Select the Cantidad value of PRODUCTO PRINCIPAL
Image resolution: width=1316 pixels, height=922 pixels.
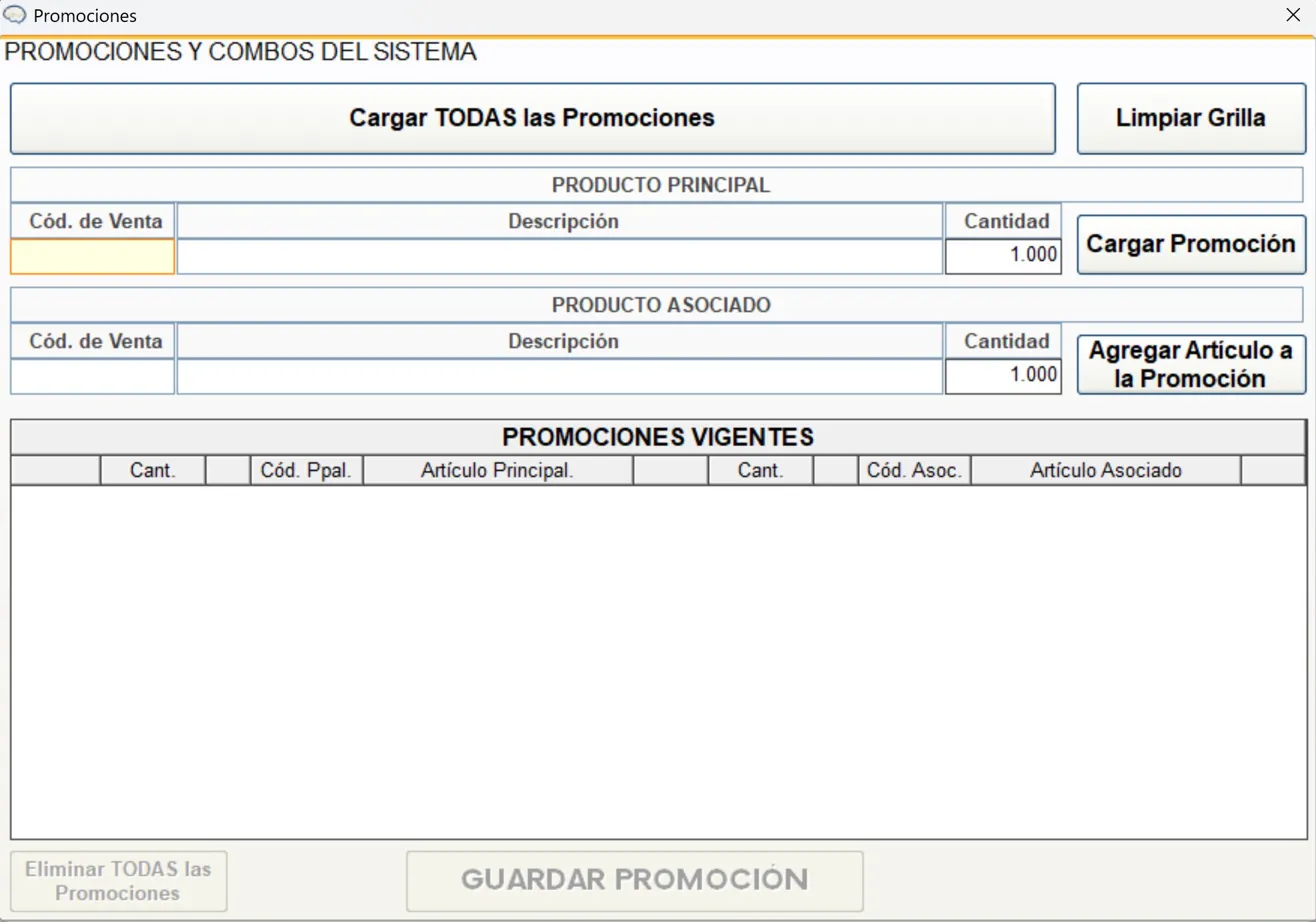pos(1003,256)
